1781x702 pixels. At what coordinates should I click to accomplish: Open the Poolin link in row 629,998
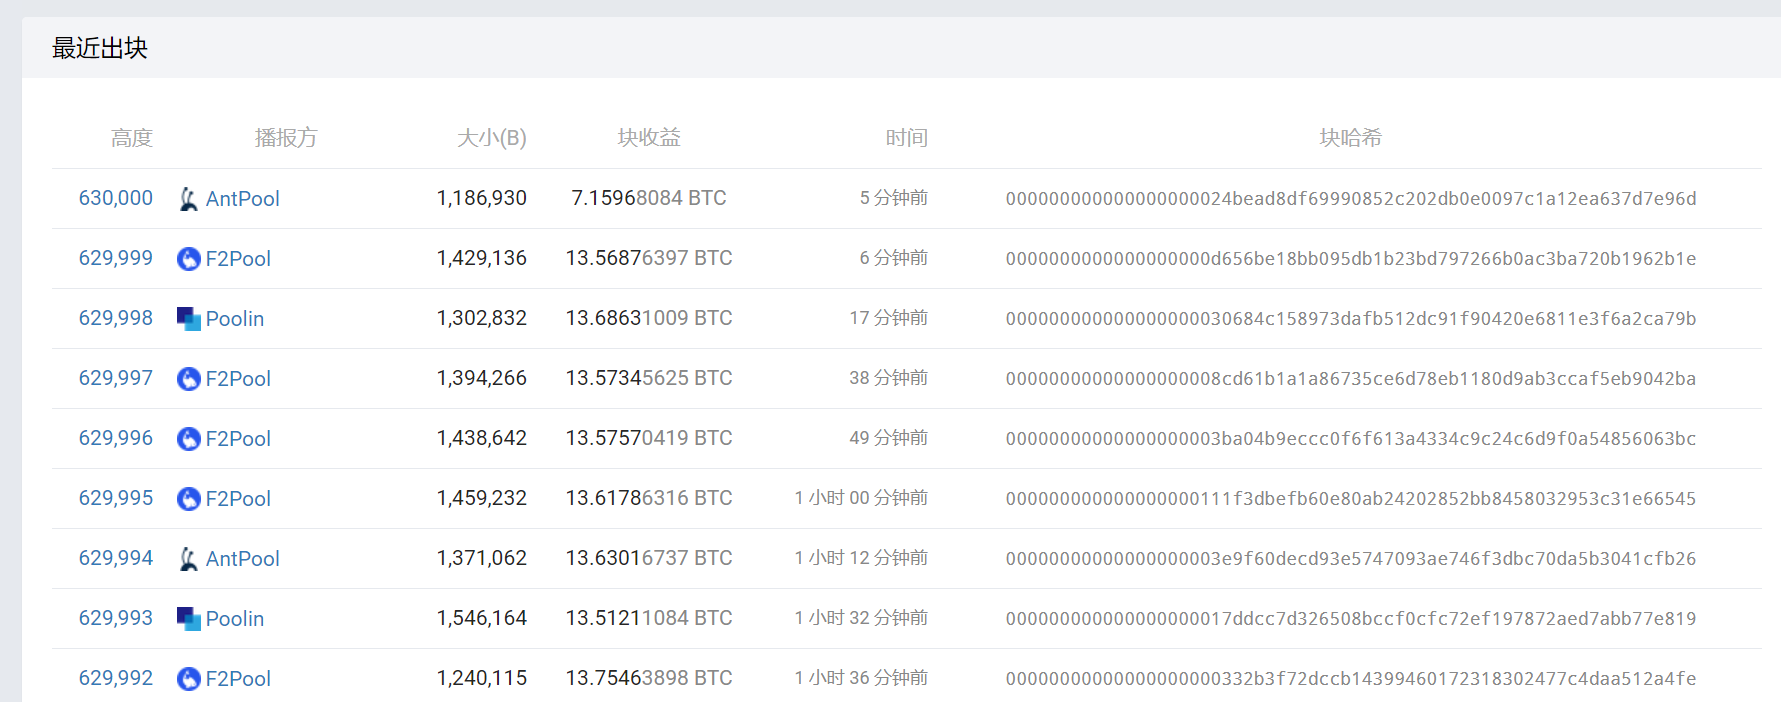pos(235,319)
